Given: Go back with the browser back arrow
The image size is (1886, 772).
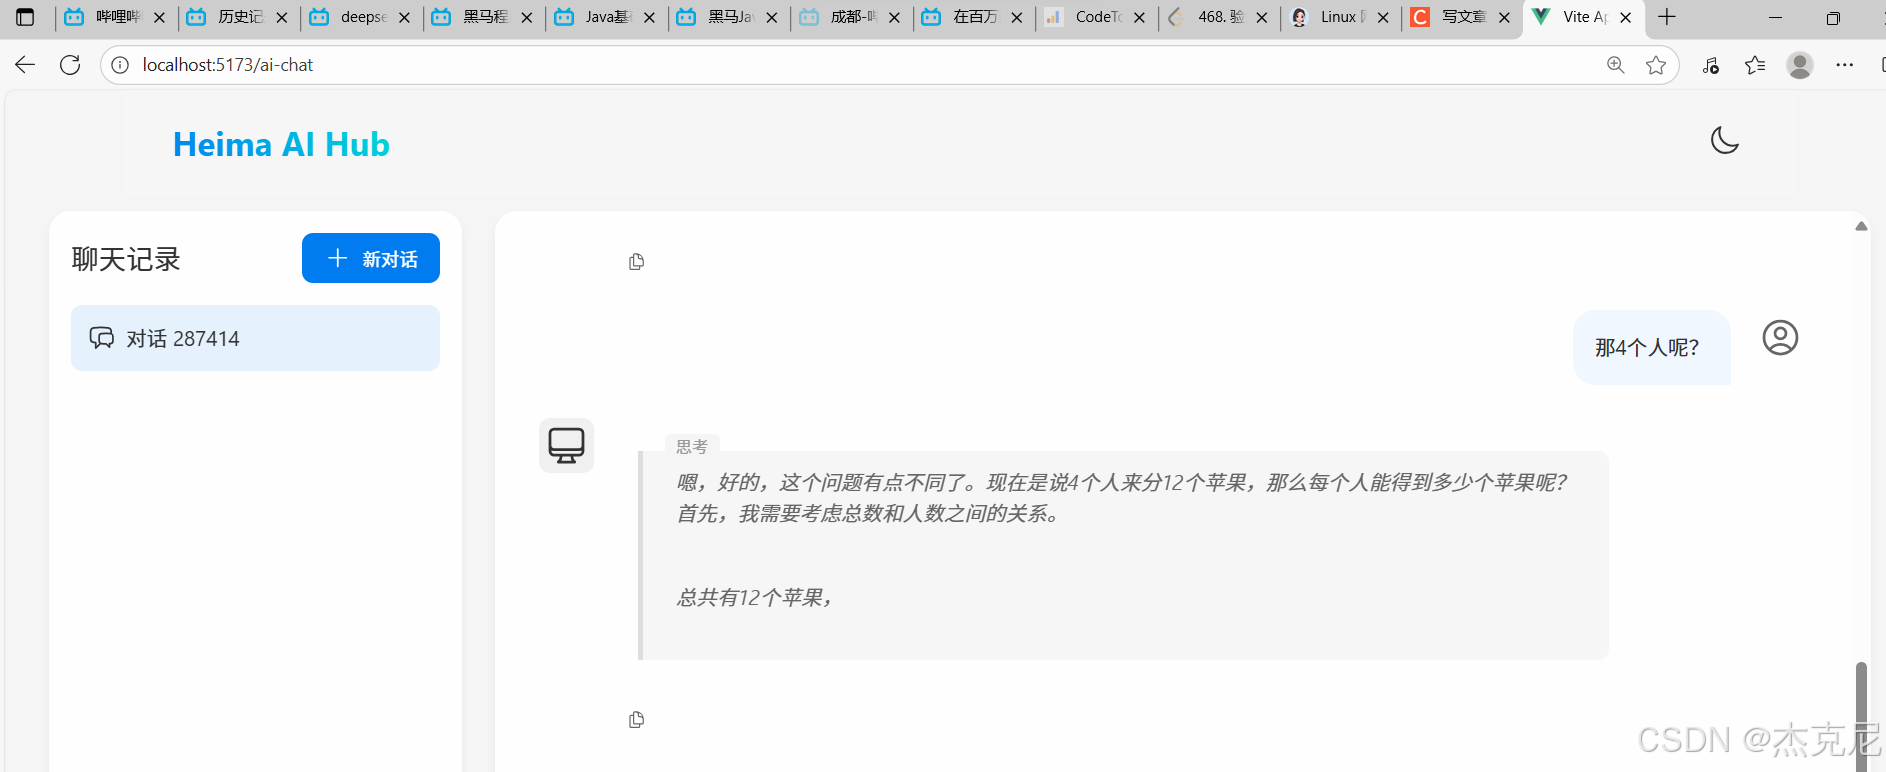Looking at the screenshot, I should tap(25, 65).
